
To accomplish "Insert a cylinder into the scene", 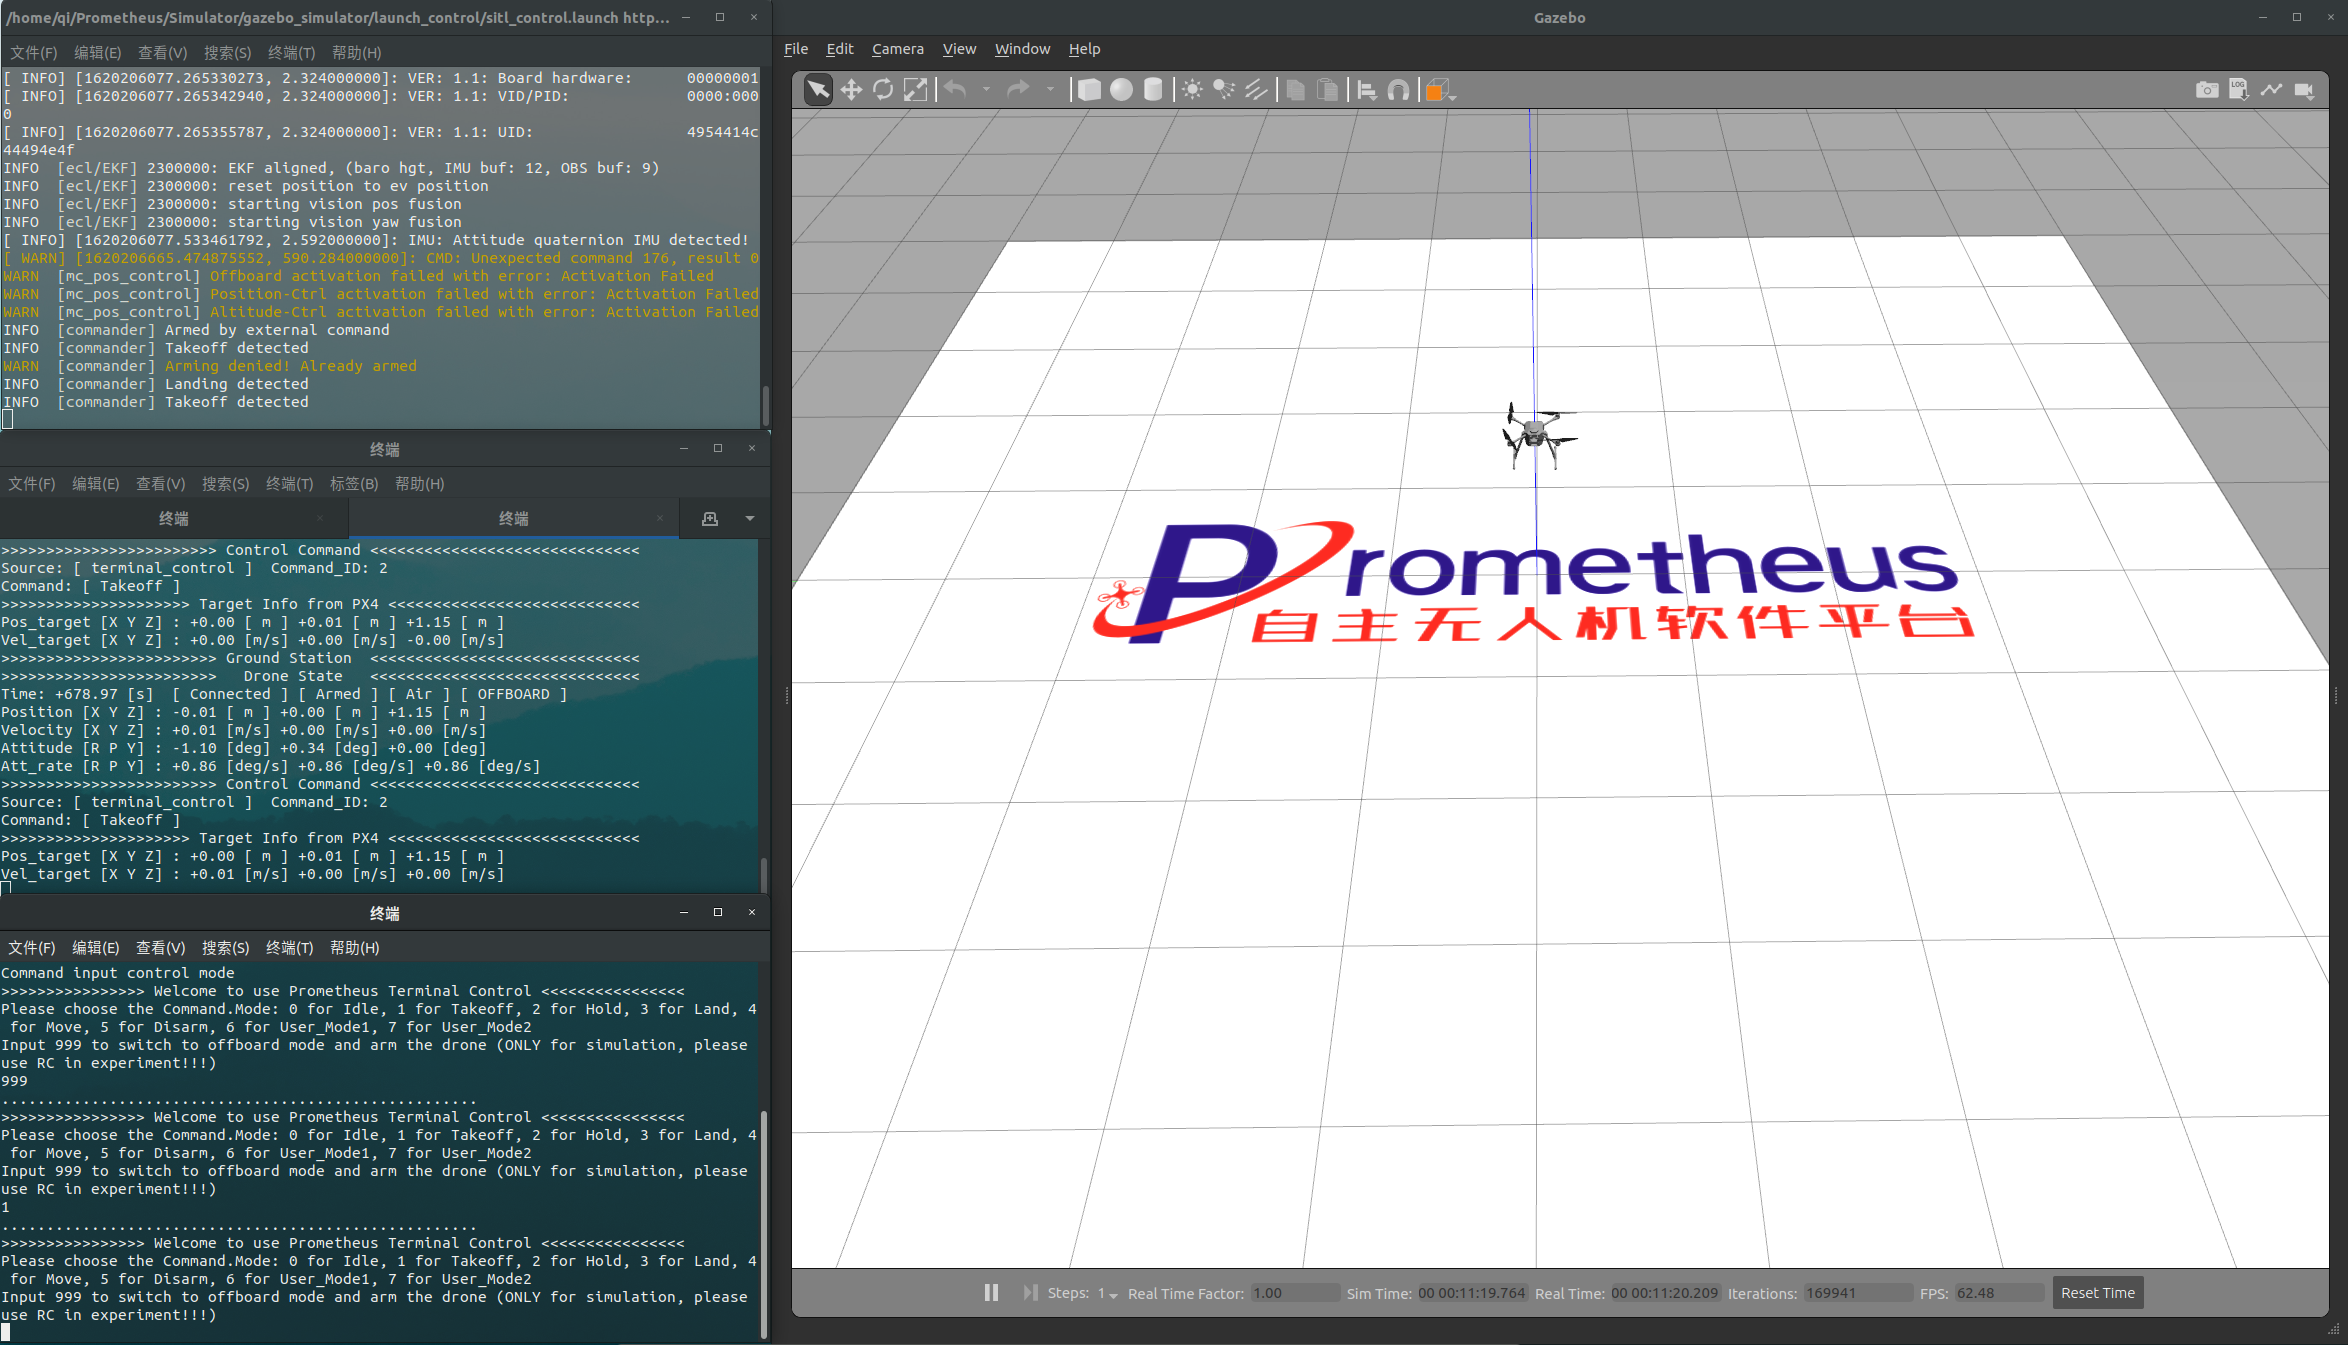I will point(1153,90).
